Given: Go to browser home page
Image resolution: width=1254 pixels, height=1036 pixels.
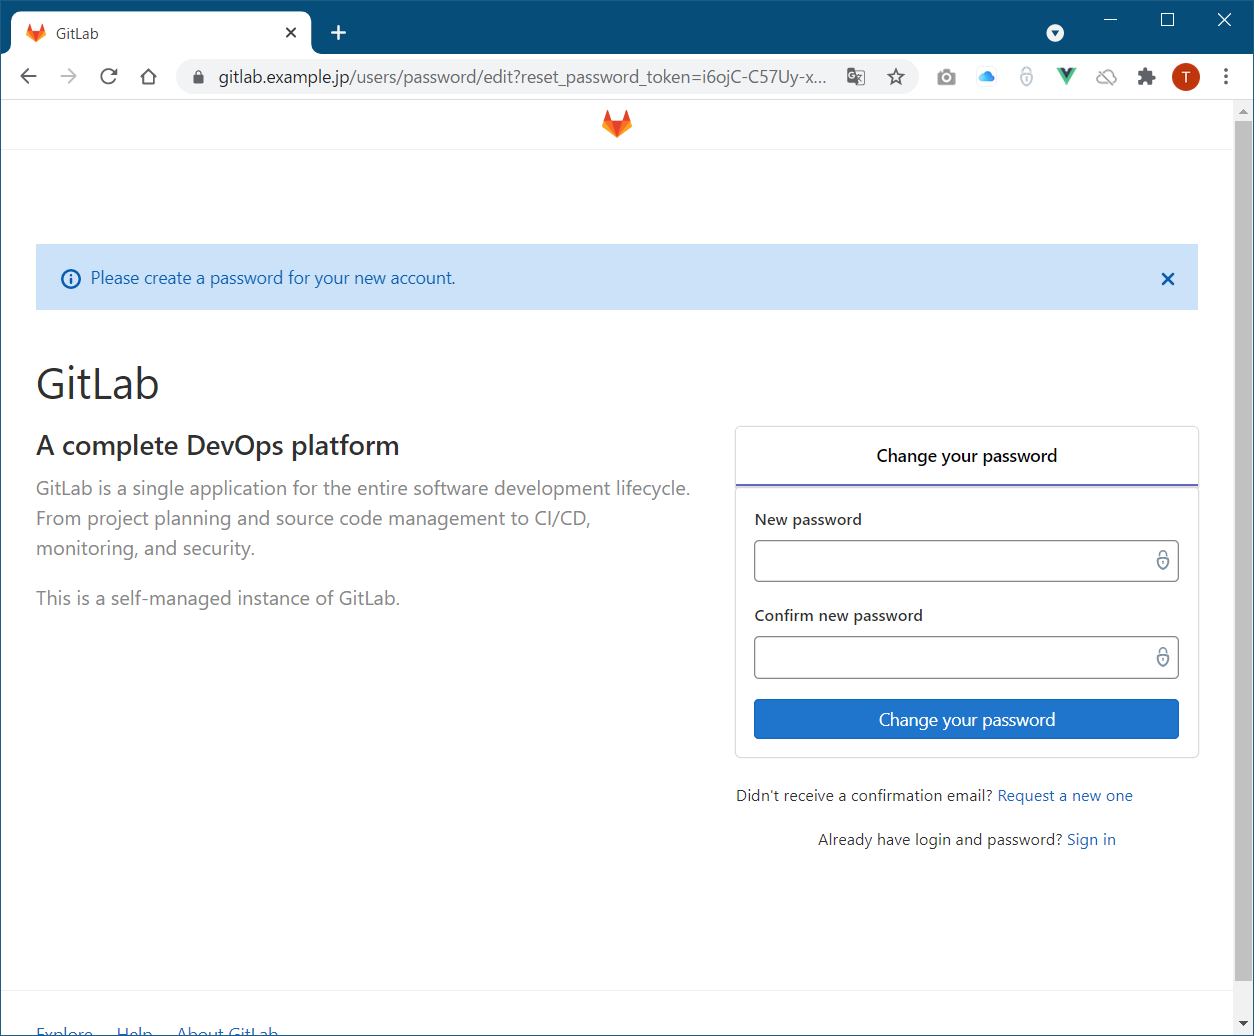Looking at the screenshot, I should click(x=148, y=77).
